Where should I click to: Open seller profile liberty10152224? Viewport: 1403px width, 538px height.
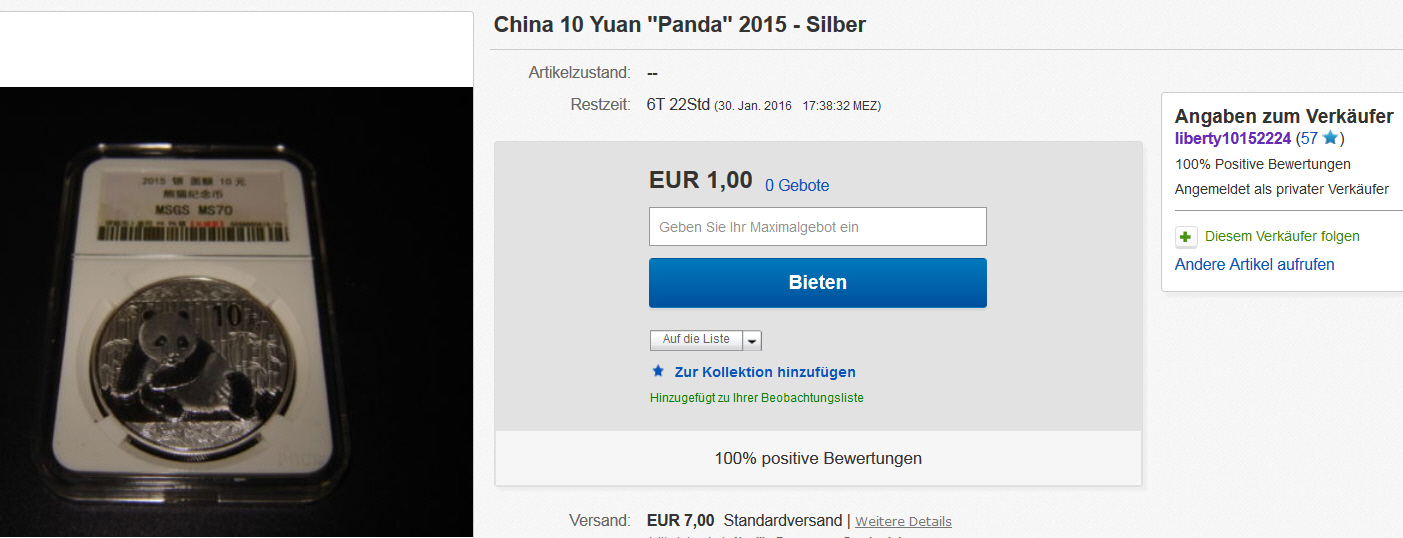click(1233, 138)
